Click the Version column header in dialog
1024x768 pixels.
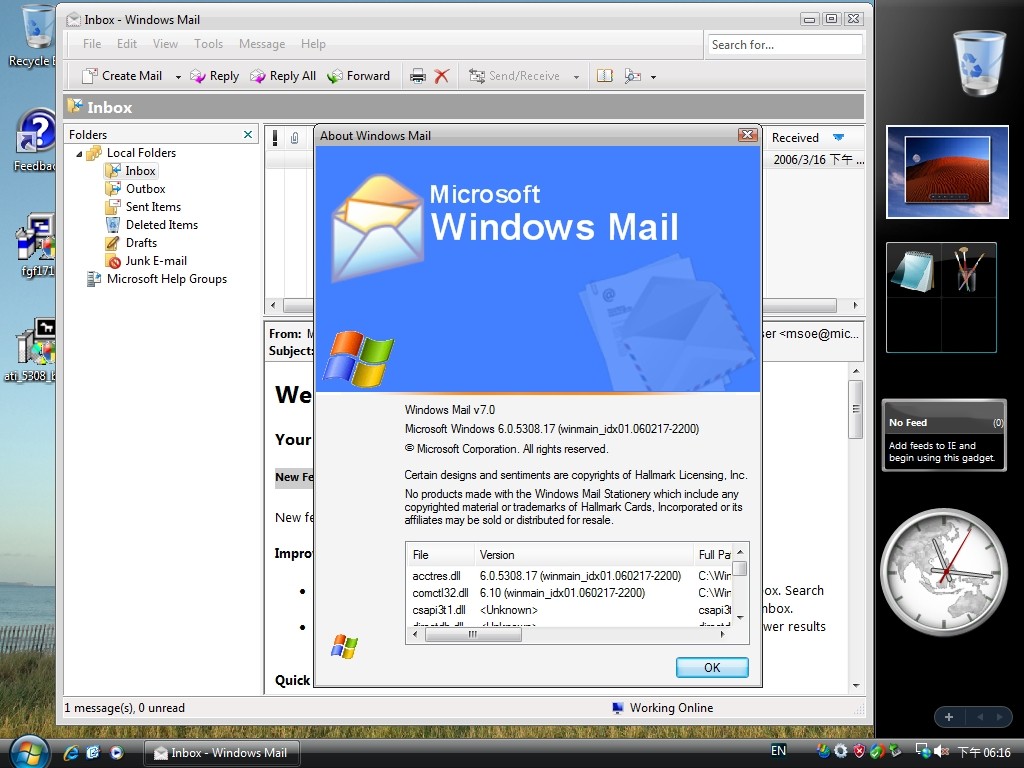583,554
